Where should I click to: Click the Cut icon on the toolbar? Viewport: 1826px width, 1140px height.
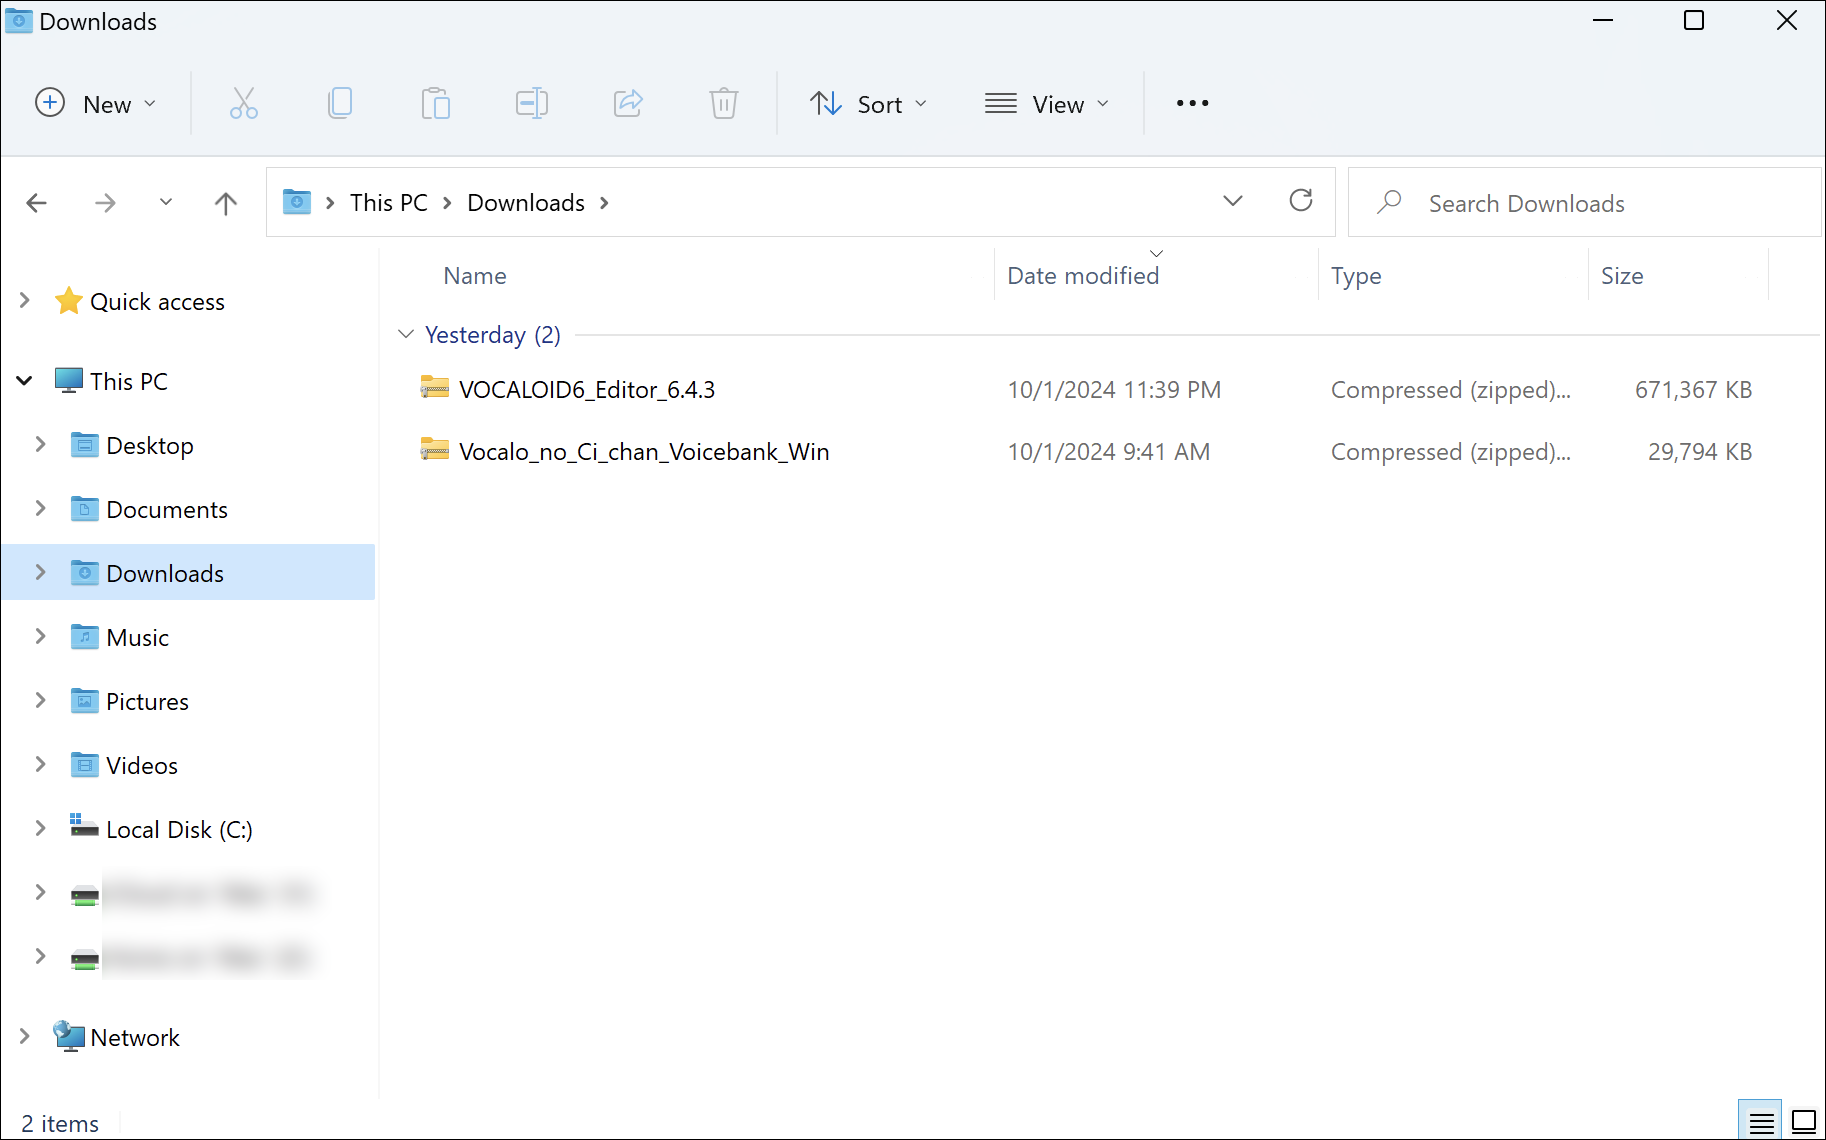coord(243,103)
